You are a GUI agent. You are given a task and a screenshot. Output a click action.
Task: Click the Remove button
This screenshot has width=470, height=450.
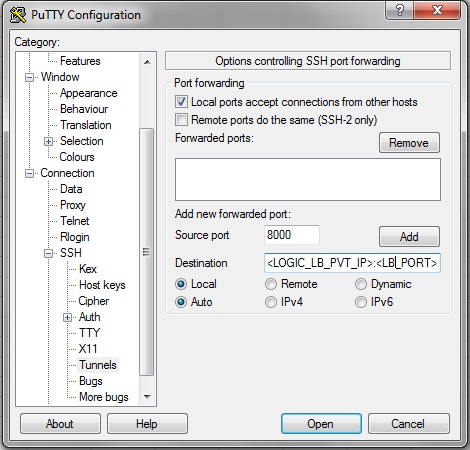pyautogui.click(x=409, y=143)
